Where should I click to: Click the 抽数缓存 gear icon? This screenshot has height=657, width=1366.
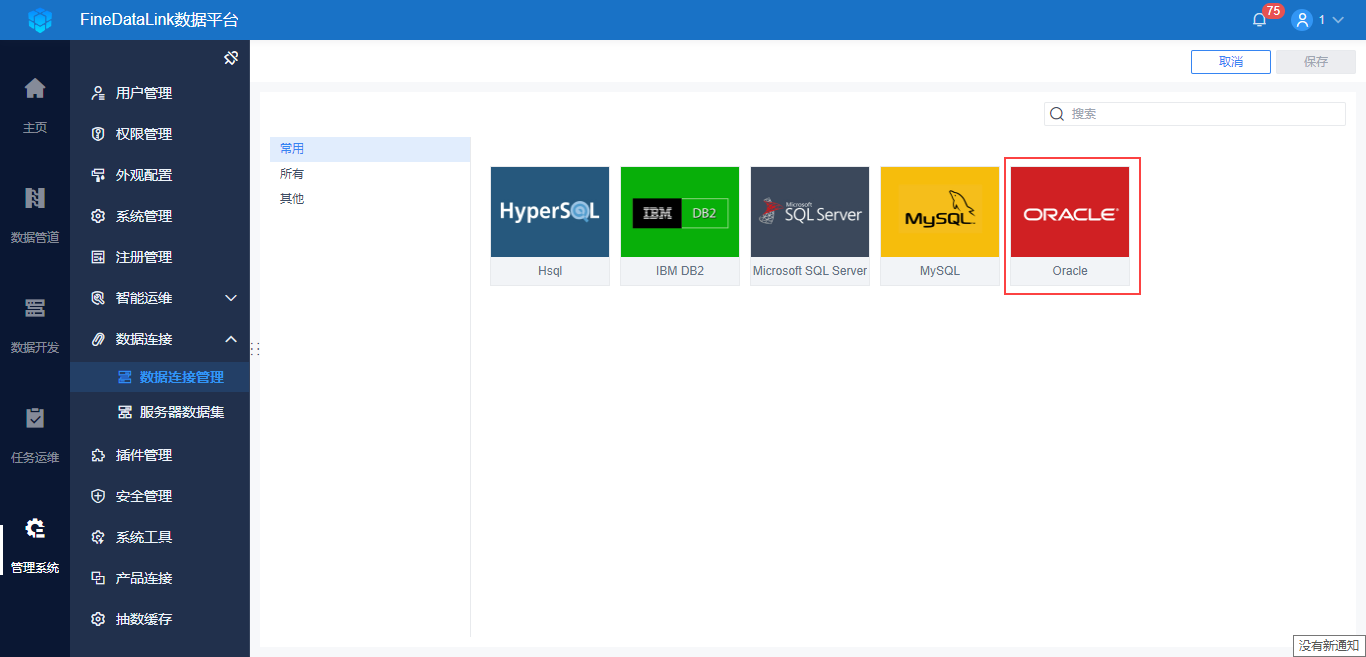[x=98, y=619]
